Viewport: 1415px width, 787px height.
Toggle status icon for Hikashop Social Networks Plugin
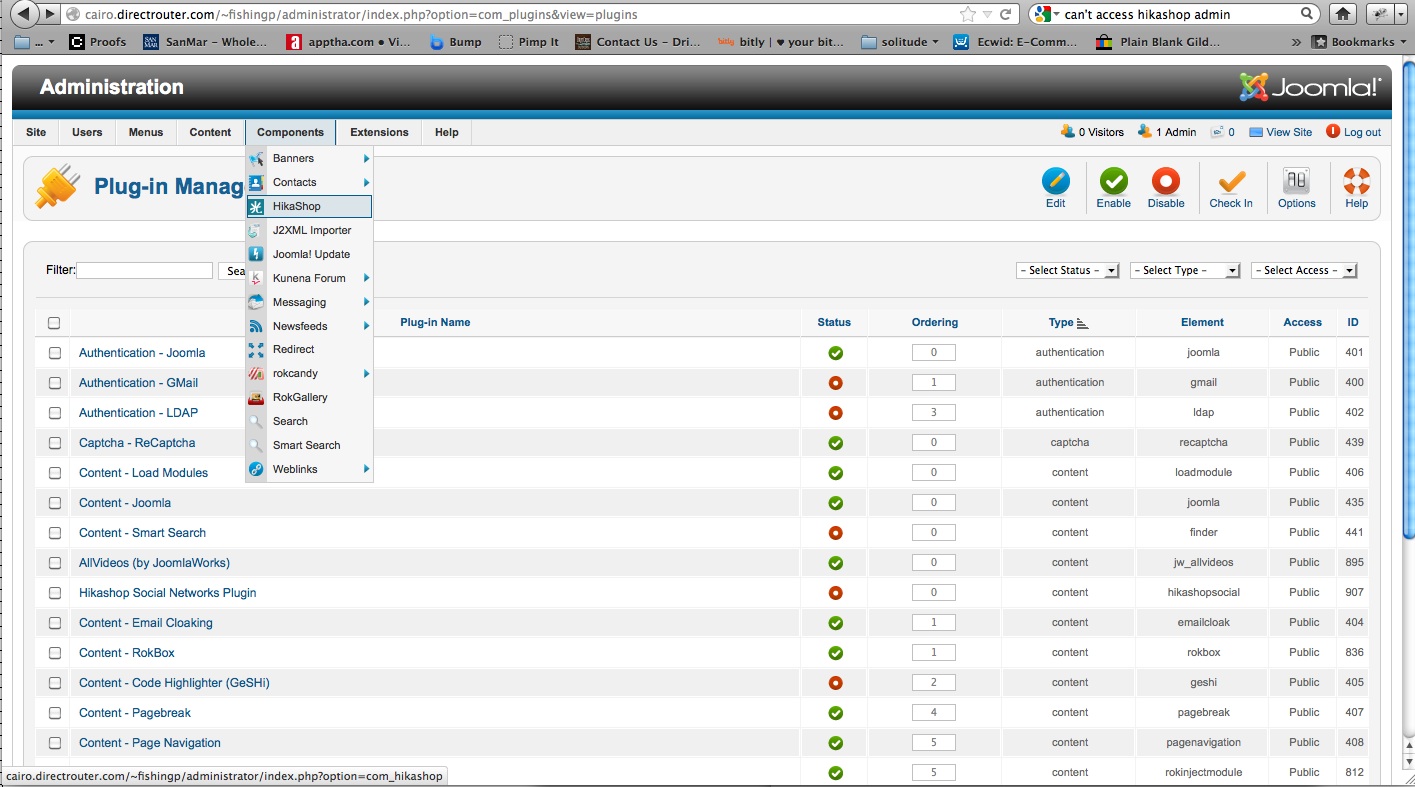(835, 593)
